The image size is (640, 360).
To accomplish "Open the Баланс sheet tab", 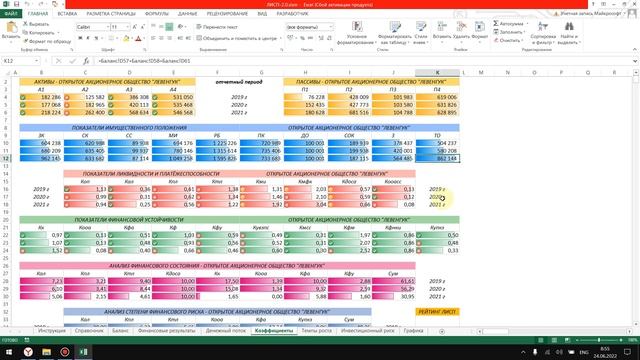I will (x=120, y=331).
